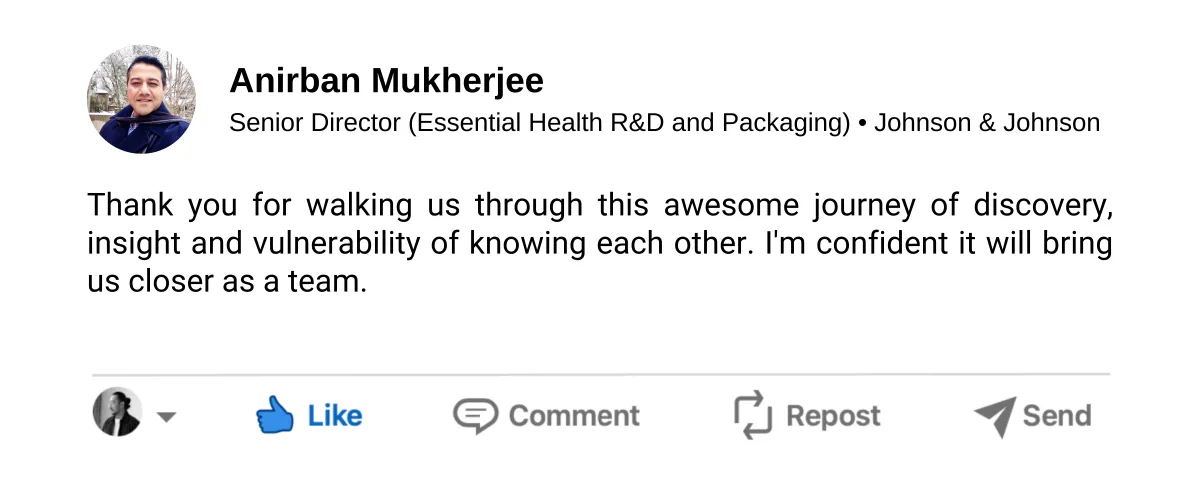This screenshot has width=1200, height=500.
Task: Click the Johnson & Johnson company text
Action: point(987,123)
